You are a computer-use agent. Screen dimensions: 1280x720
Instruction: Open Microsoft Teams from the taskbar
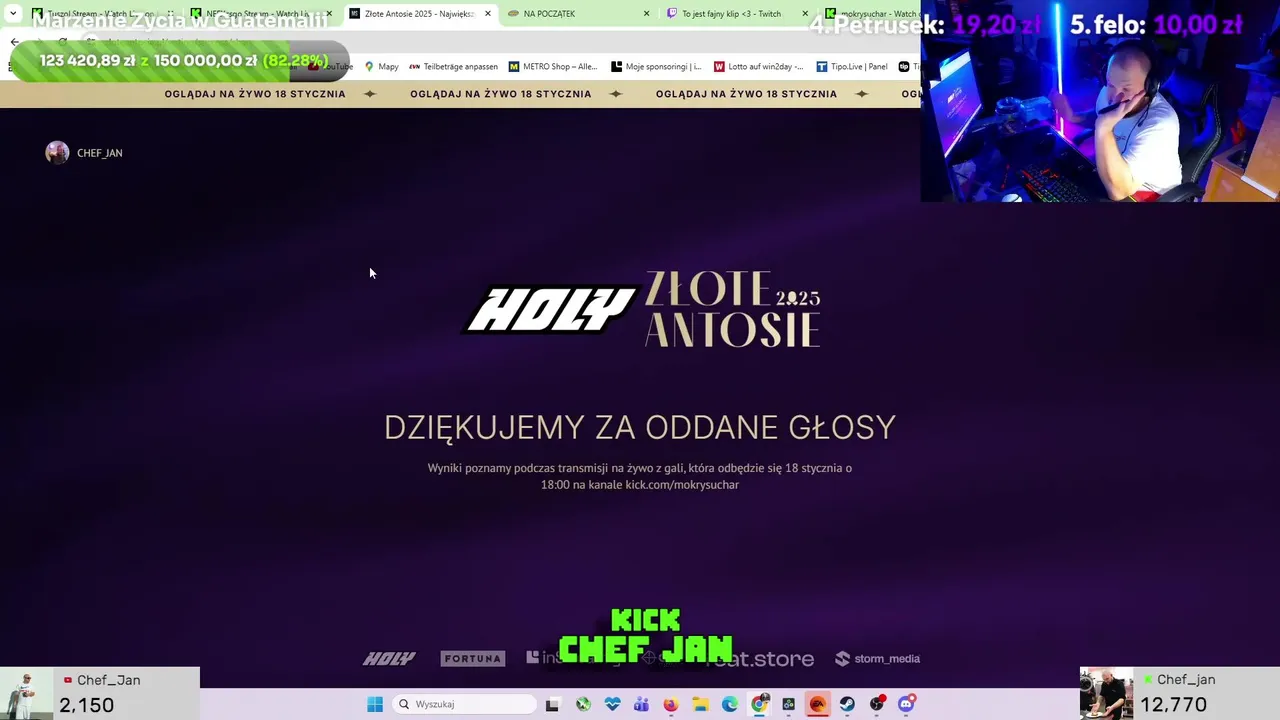coord(641,704)
